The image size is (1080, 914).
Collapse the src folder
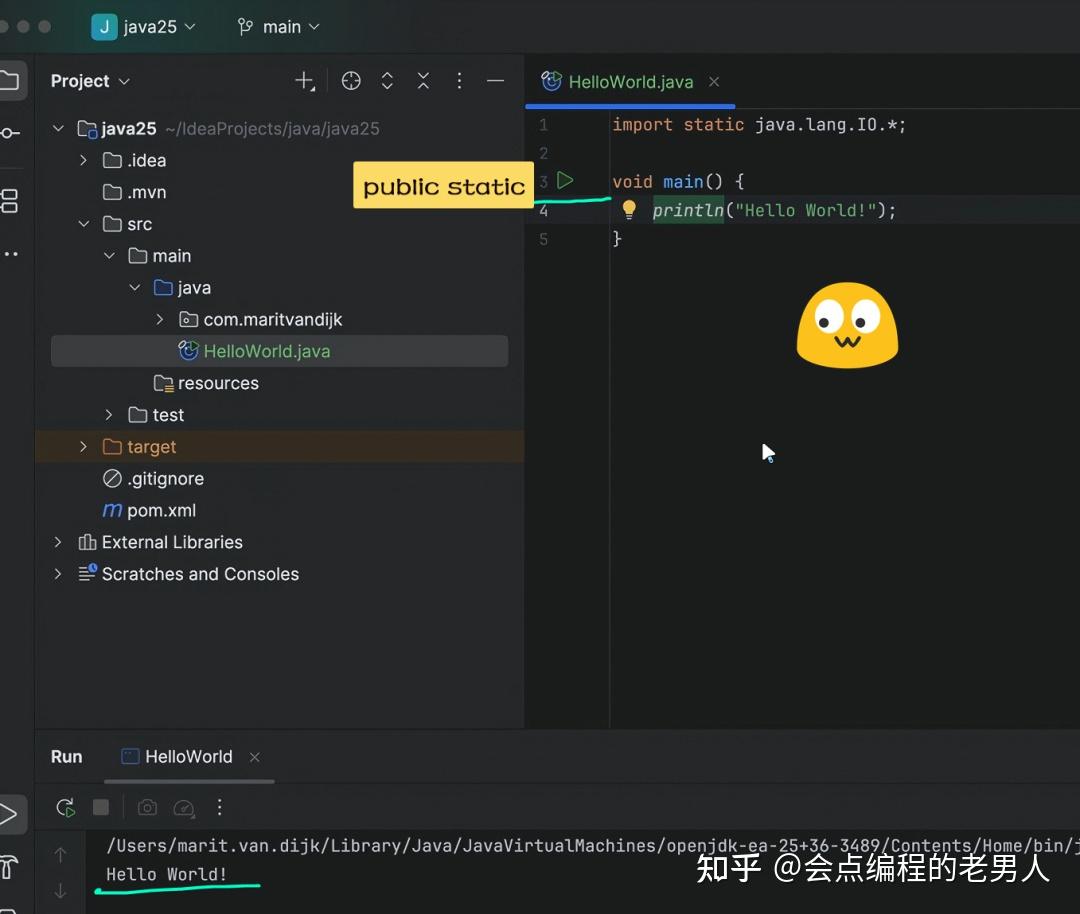click(x=84, y=224)
